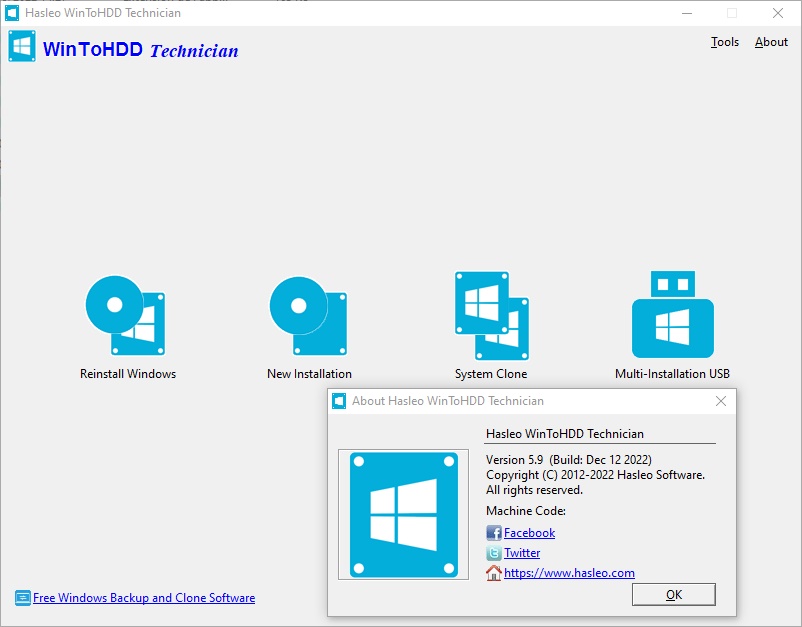The image size is (802, 627).
Task: Click the WinToHDD logo in header
Action: coord(22,46)
